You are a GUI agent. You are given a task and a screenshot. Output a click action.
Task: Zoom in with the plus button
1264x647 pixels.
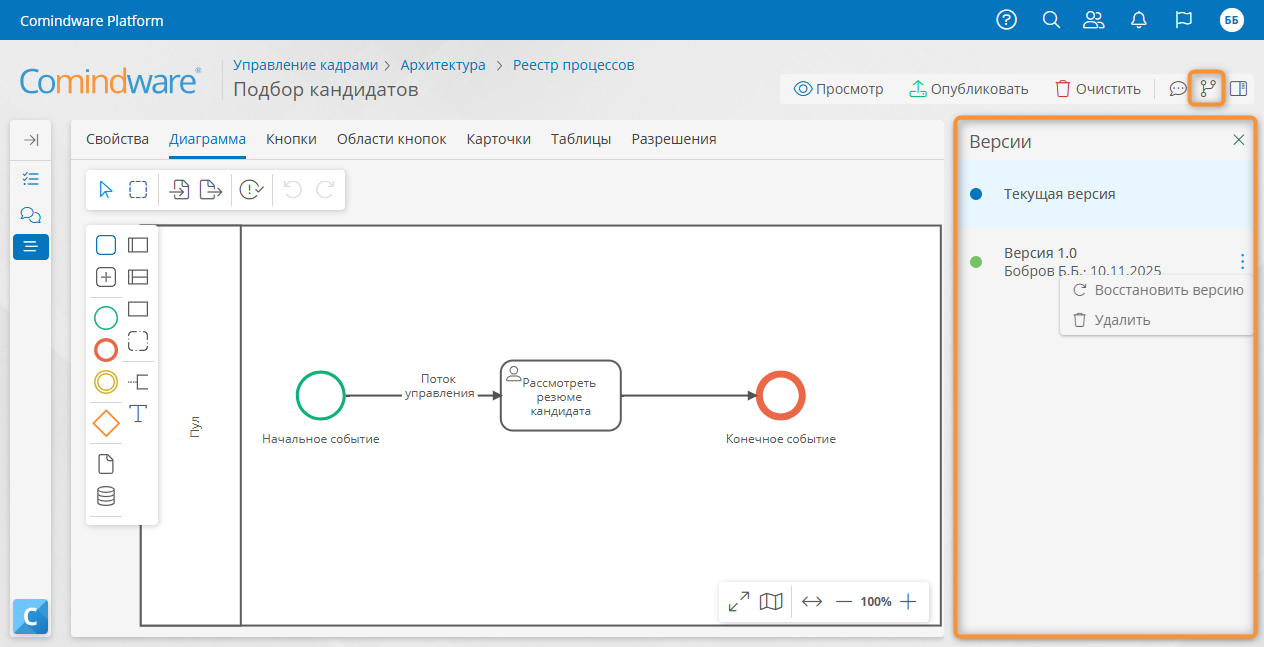click(908, 602)
